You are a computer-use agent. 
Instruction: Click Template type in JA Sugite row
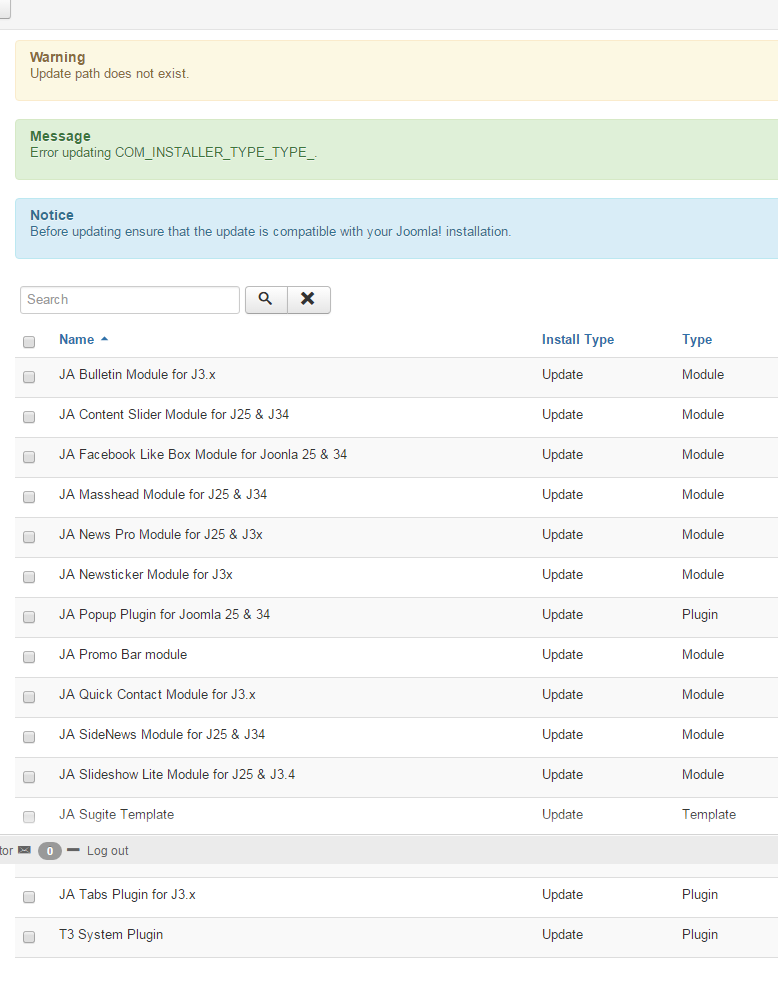tap(709, 815)
